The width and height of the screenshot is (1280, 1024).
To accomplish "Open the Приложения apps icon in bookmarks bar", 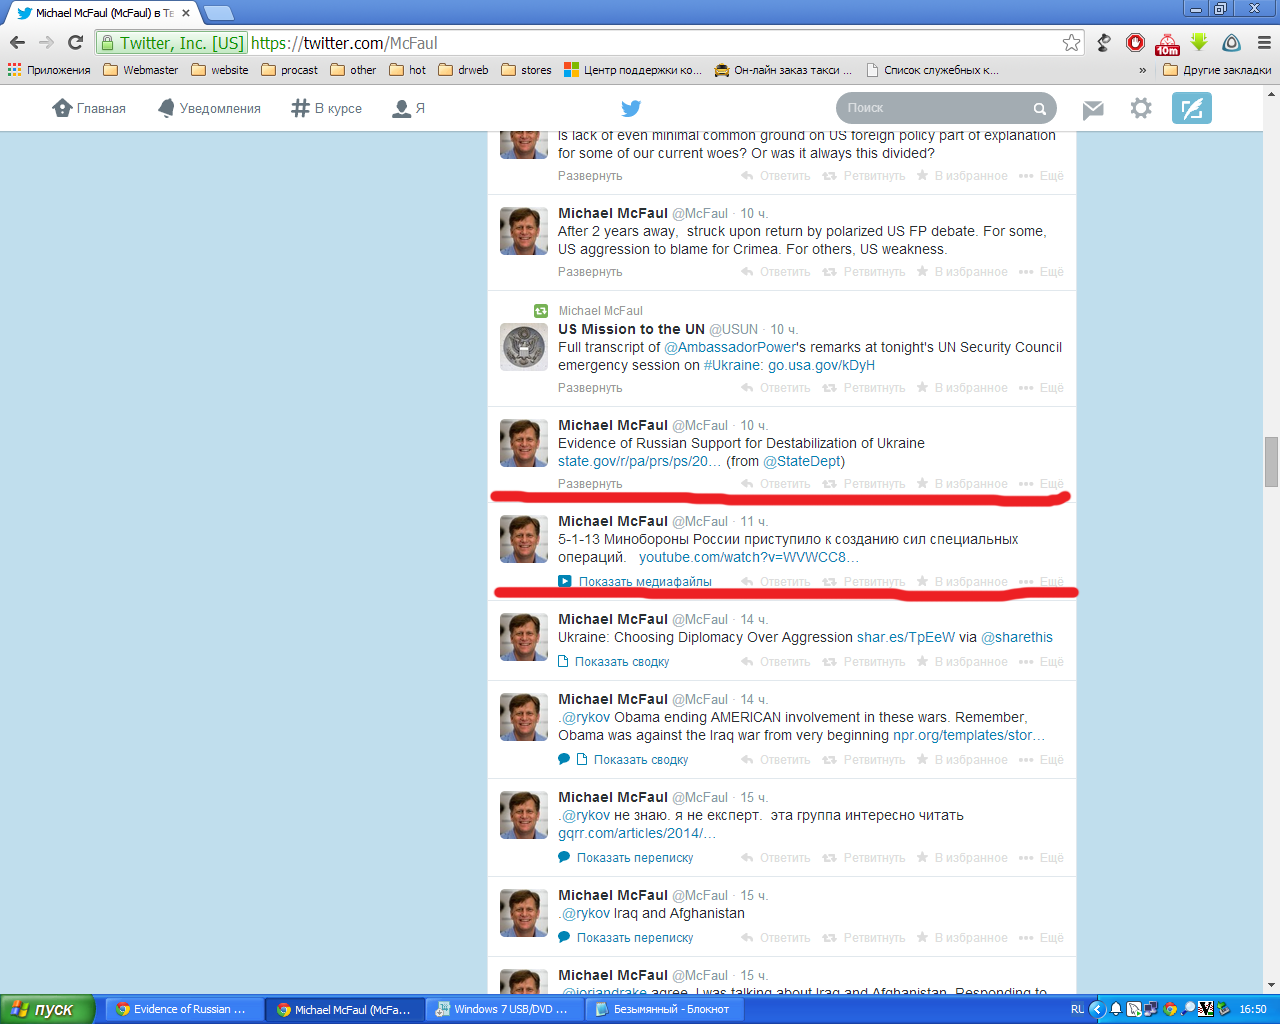I will pyautogui.click(x=49, y=70).
